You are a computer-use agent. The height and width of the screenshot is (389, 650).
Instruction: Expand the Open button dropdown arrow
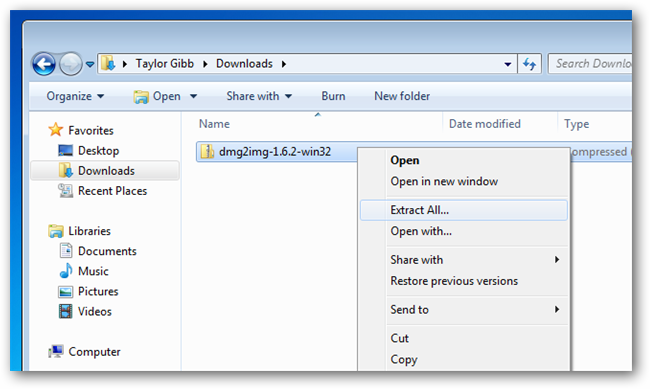tap(193, 96)
